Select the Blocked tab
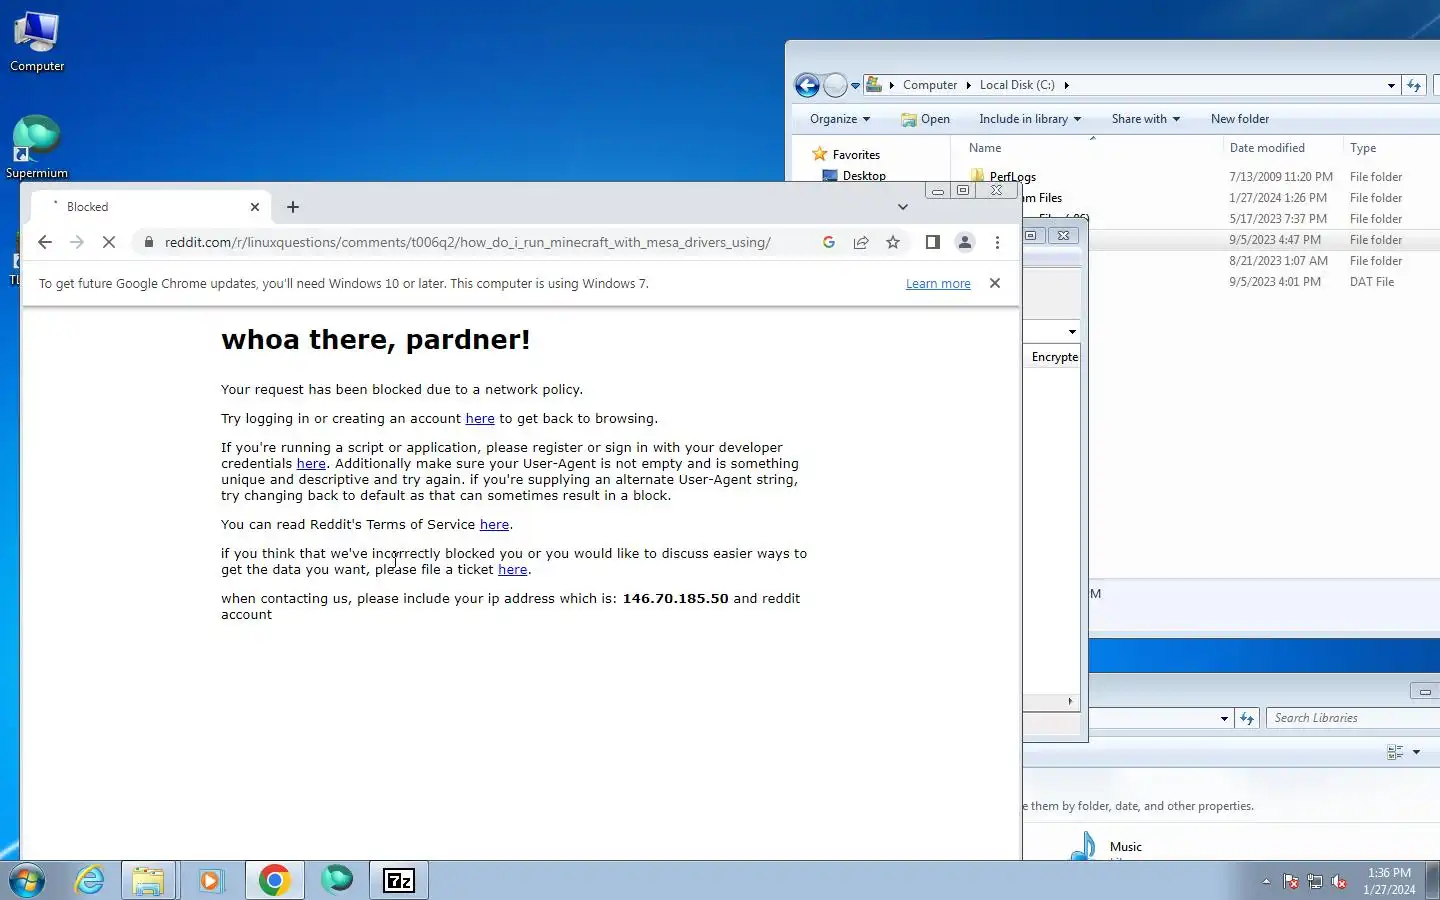Viewport: 1440px width, 900px height. click(x=150, y=207)
